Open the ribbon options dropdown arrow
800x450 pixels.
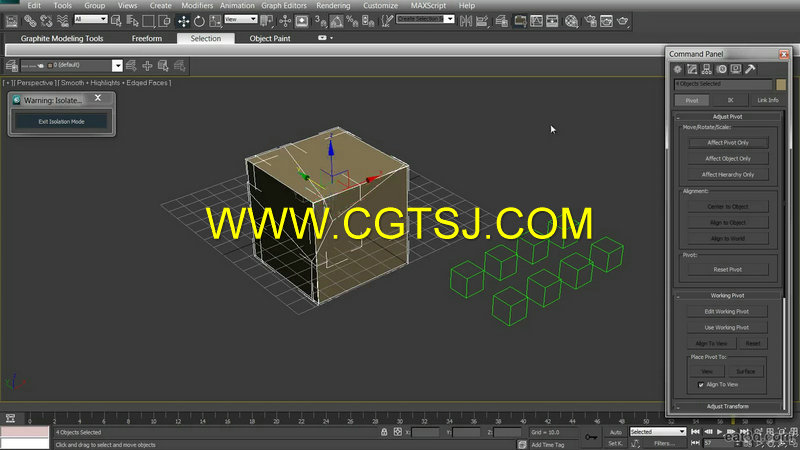(x=331, y=38)
